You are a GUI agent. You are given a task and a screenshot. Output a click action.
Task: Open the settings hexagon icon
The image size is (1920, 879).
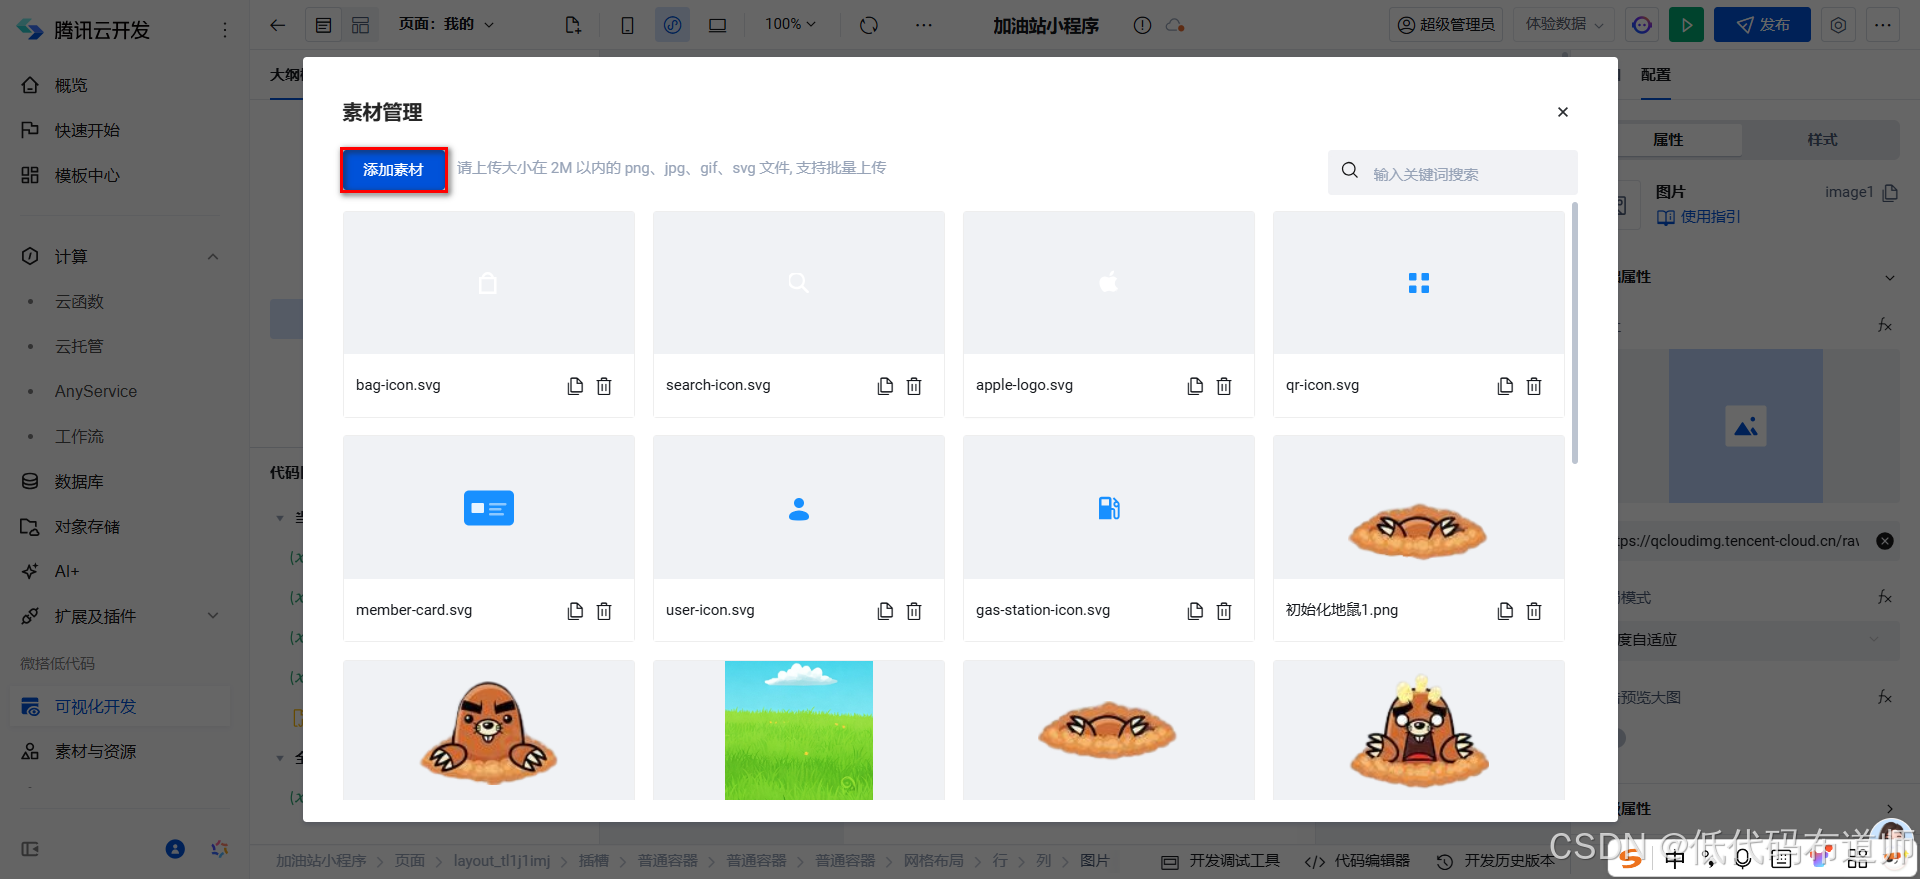(1838, 25)
